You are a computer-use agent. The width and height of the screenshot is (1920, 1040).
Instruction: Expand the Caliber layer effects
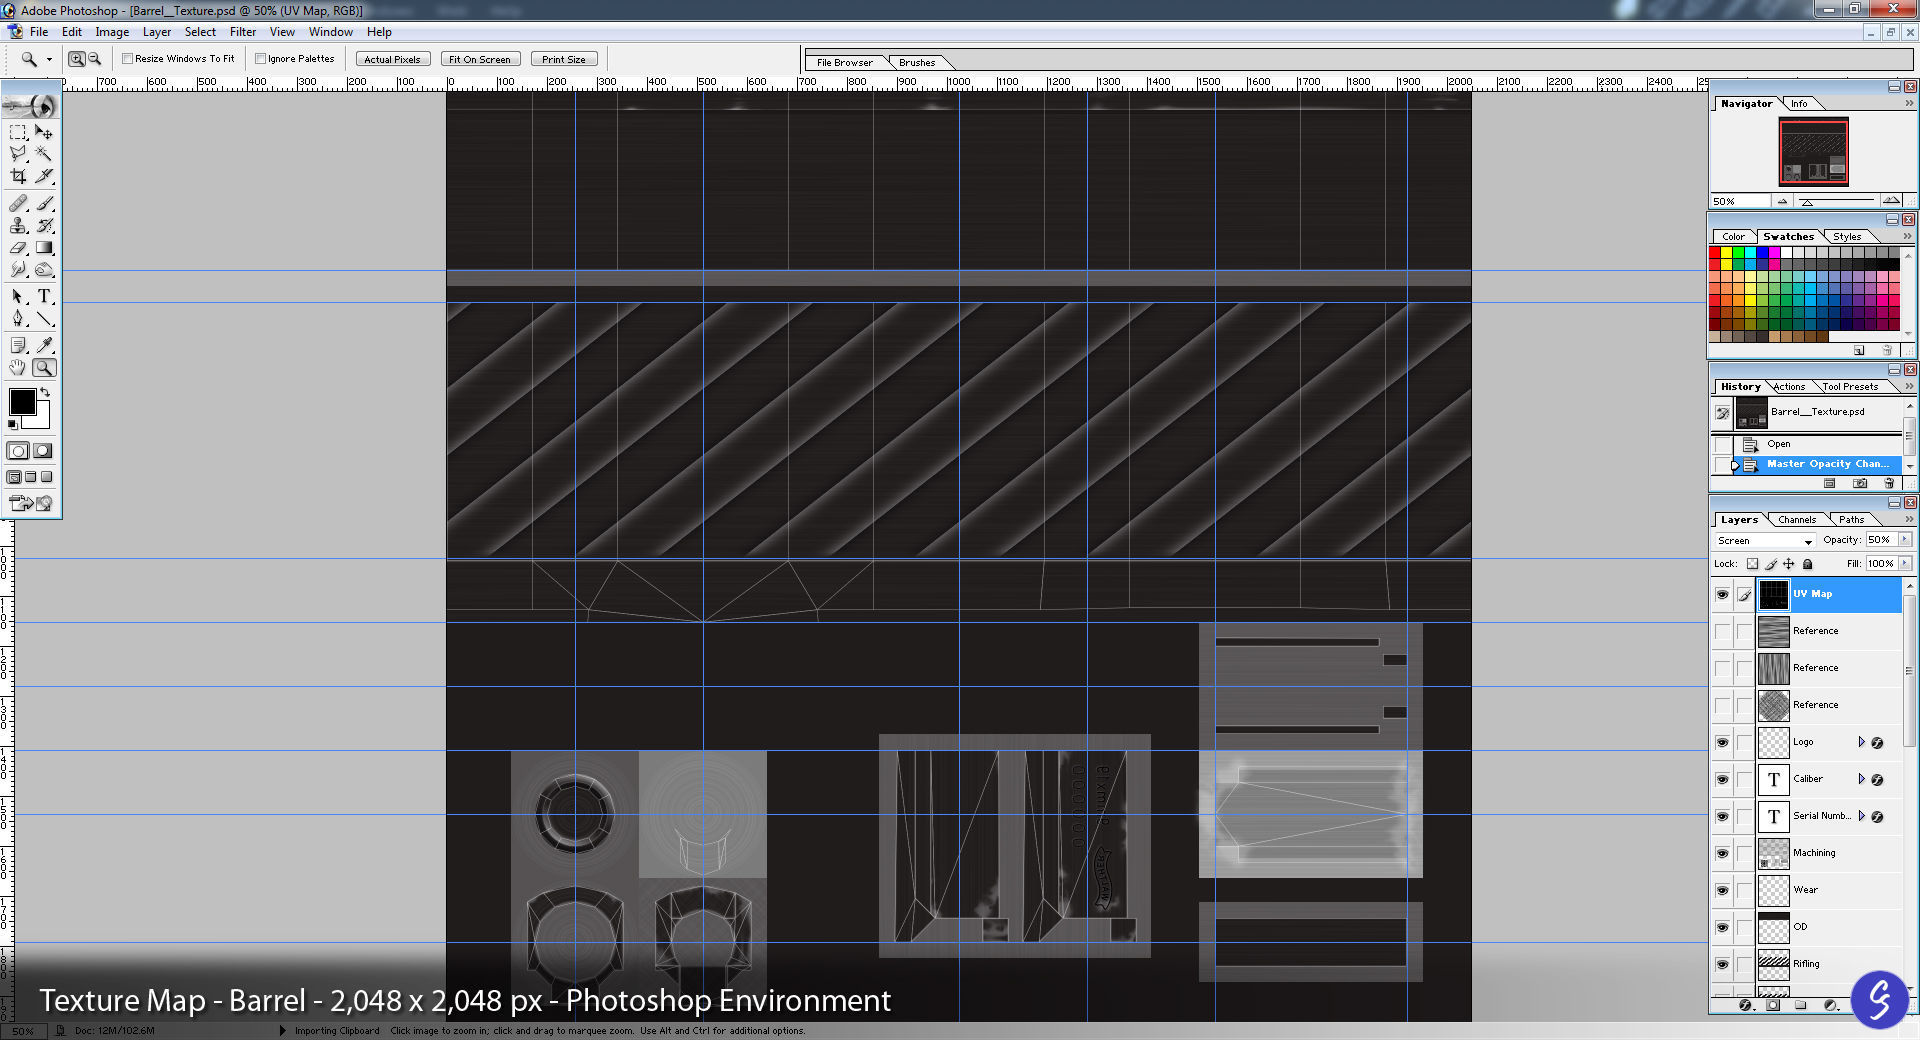(1861, 779)
